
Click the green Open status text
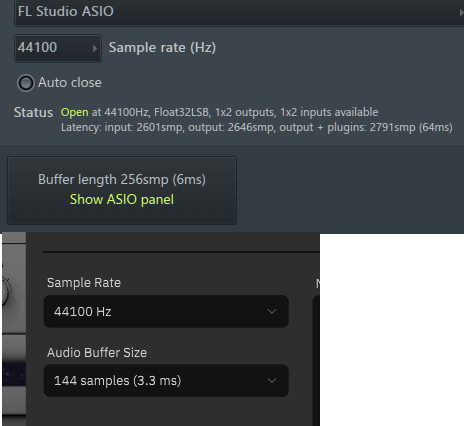coord(75,112)
